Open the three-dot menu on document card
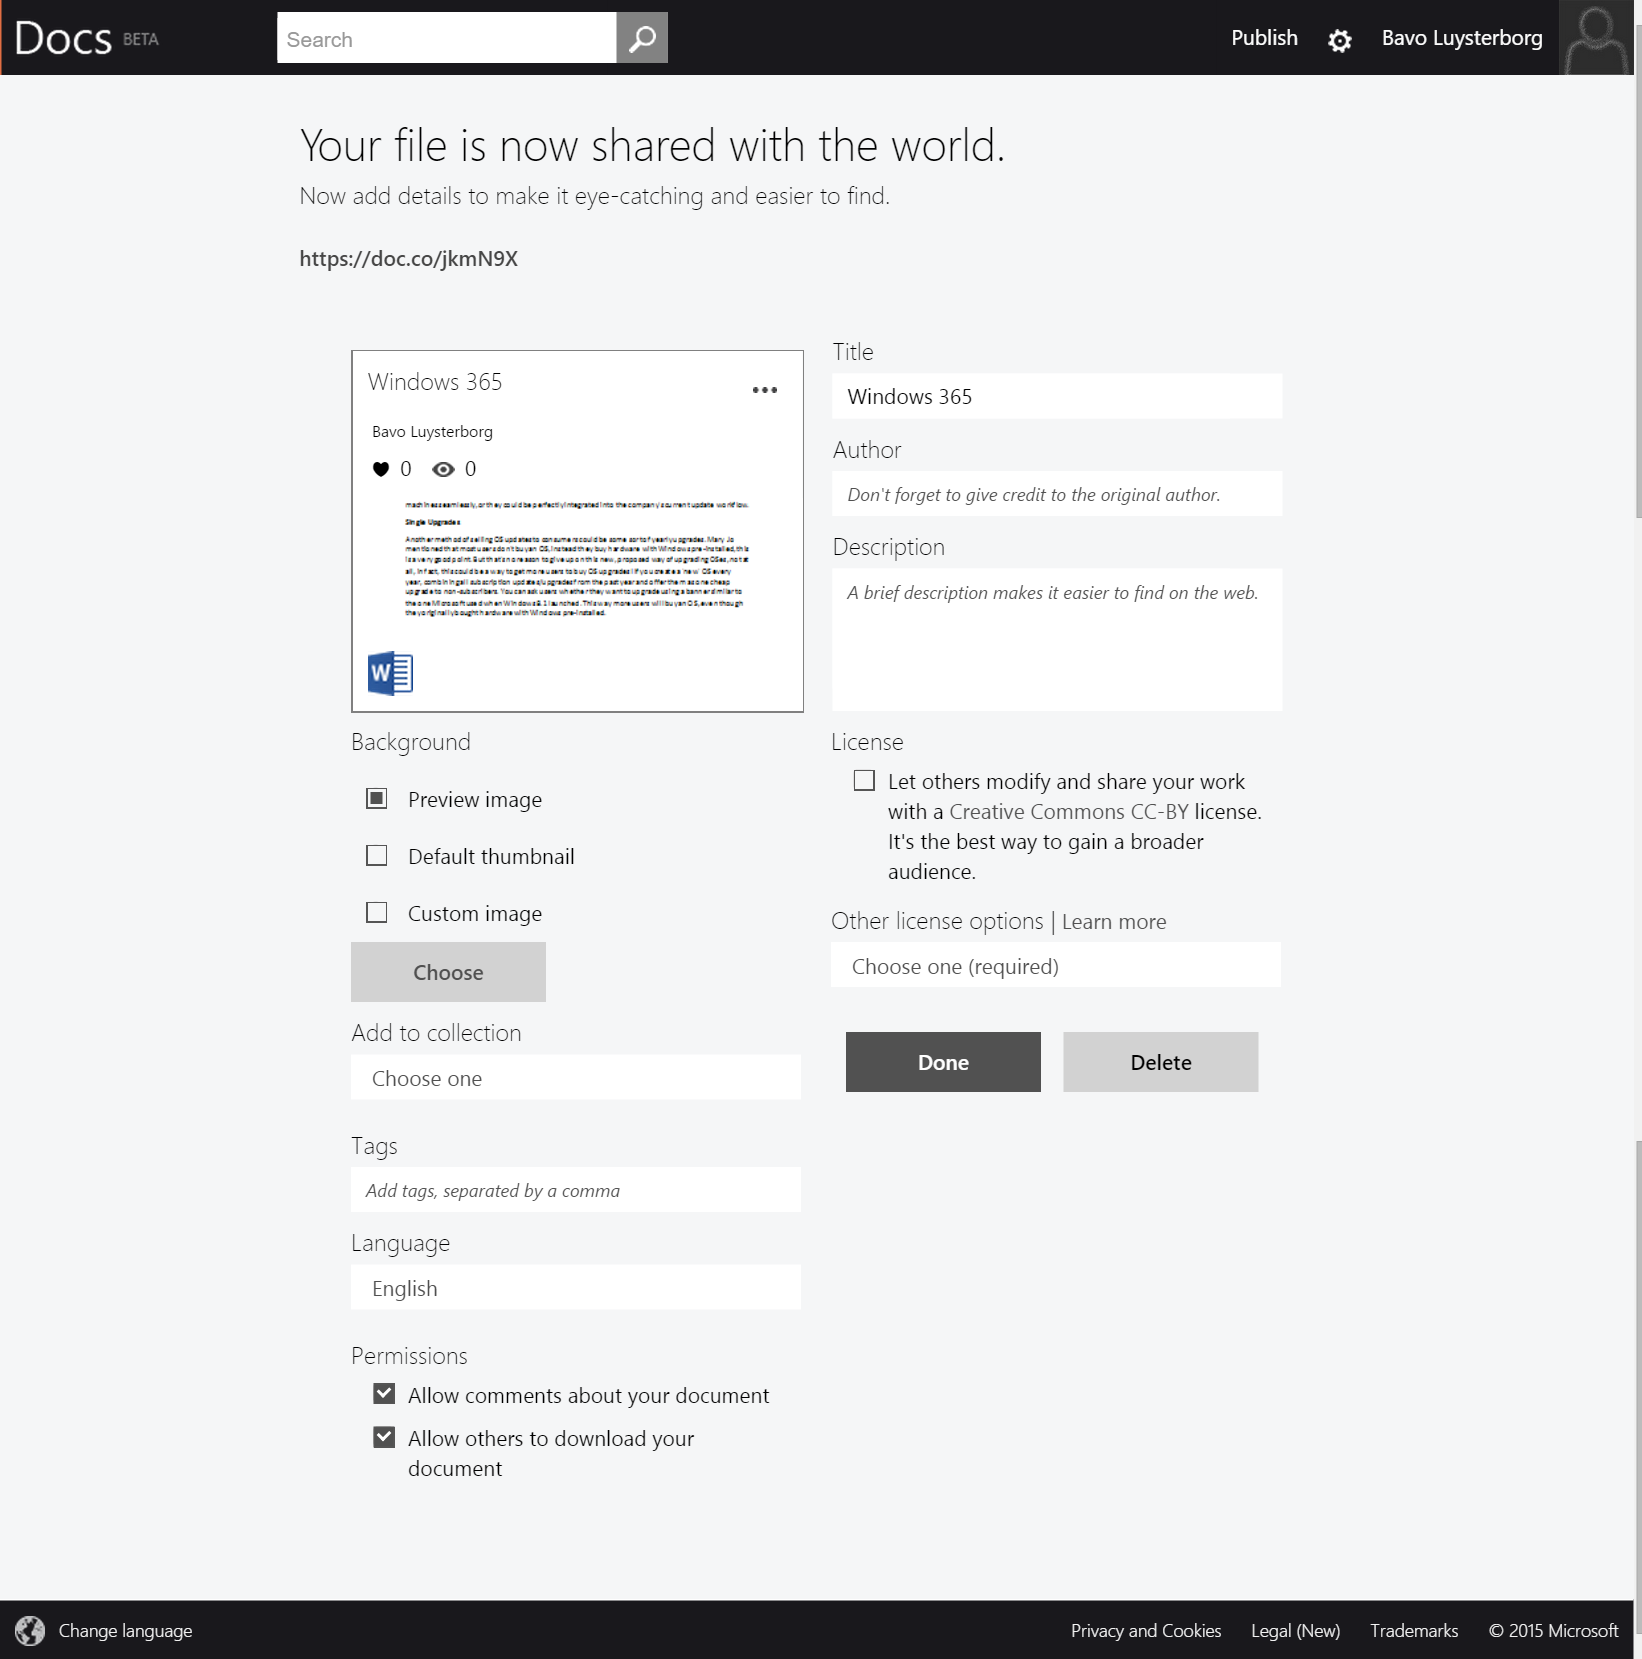 click(x=765, y=390)
